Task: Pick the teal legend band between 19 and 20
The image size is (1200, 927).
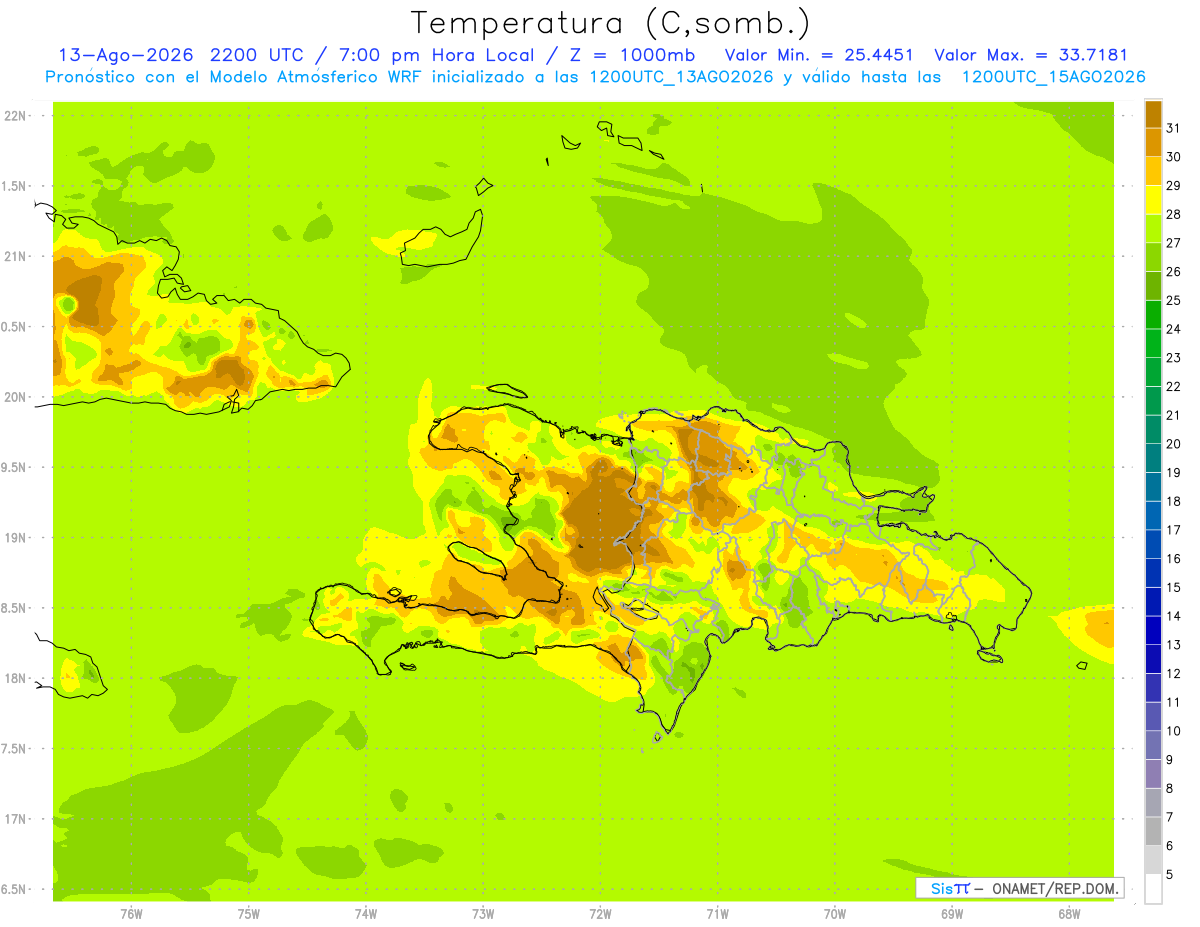Action: coord(1153,458)
